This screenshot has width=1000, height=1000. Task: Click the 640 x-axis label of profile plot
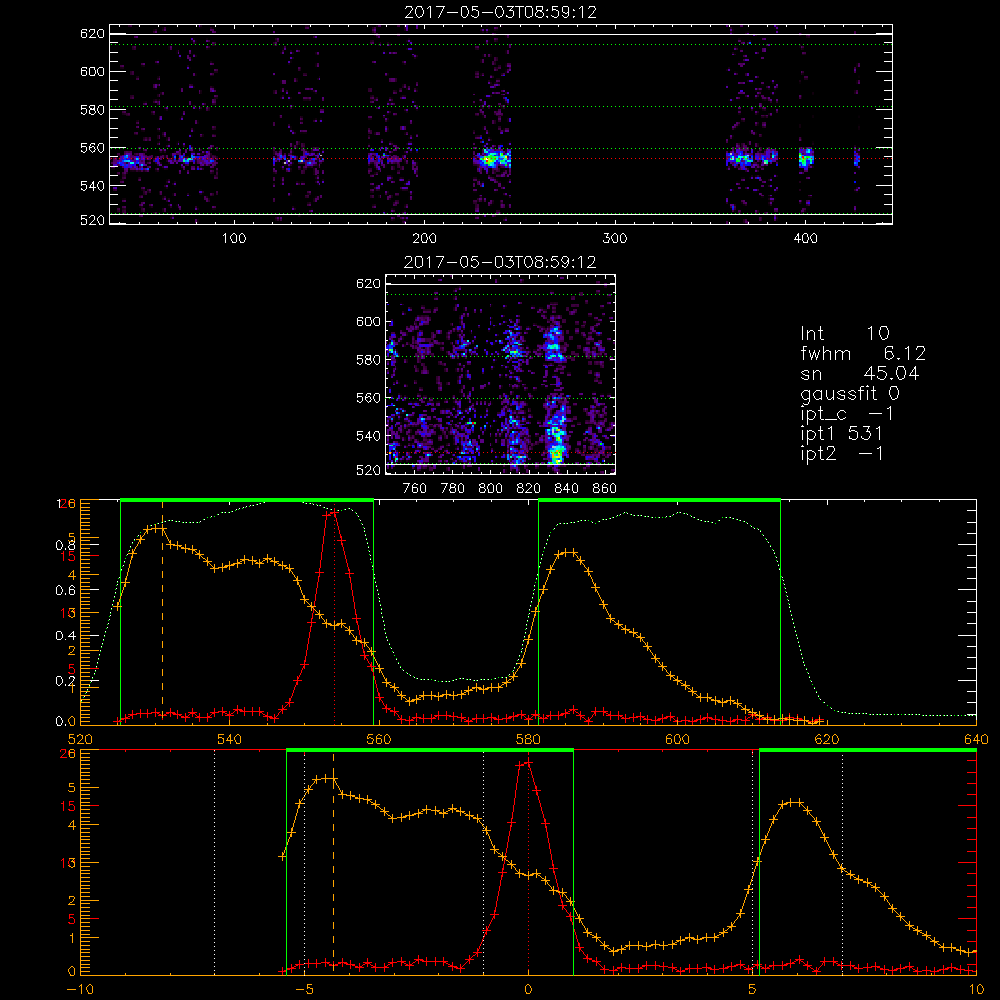[x=976, y=739]
